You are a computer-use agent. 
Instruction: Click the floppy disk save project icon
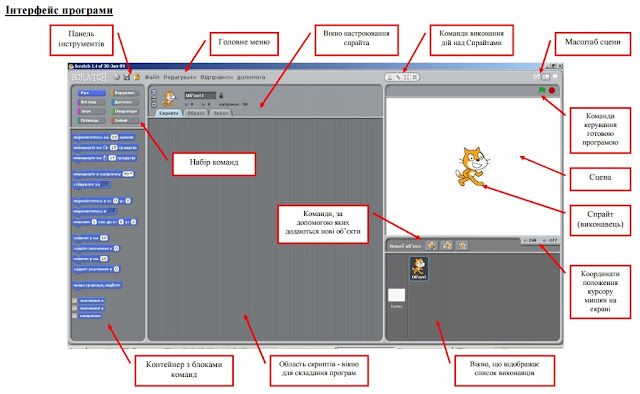point(127,77)
